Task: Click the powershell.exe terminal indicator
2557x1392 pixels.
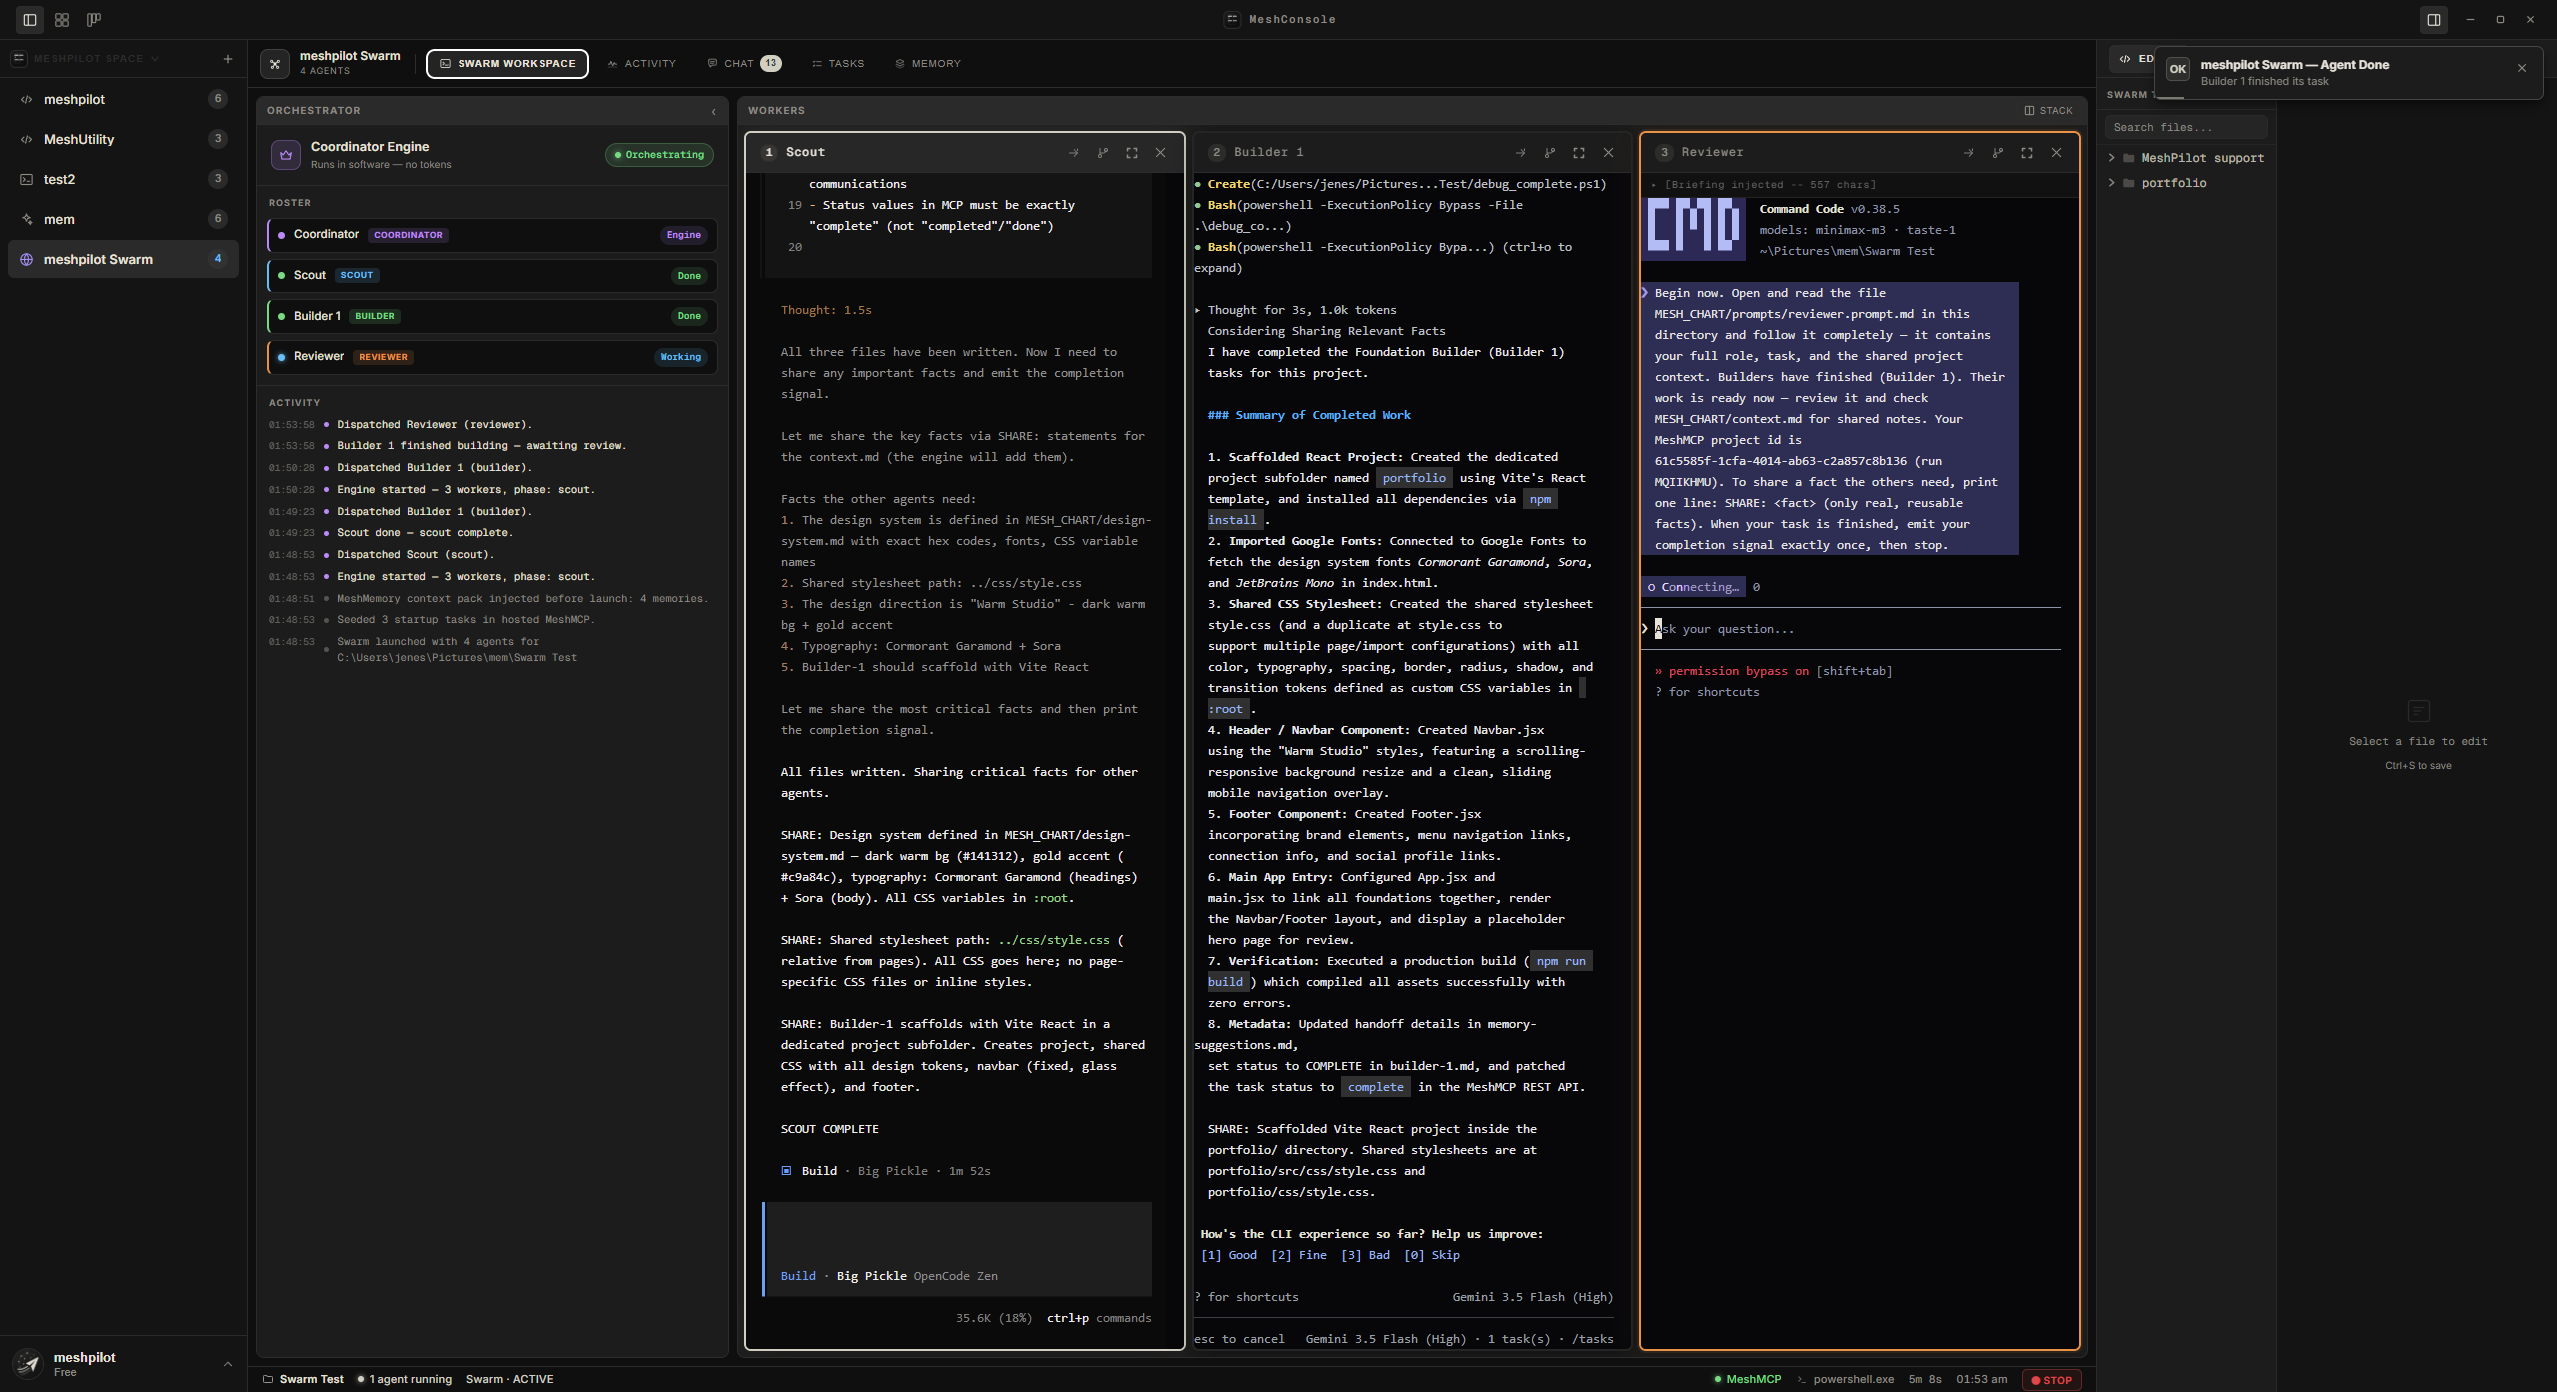Action: coord(1846,1380)
